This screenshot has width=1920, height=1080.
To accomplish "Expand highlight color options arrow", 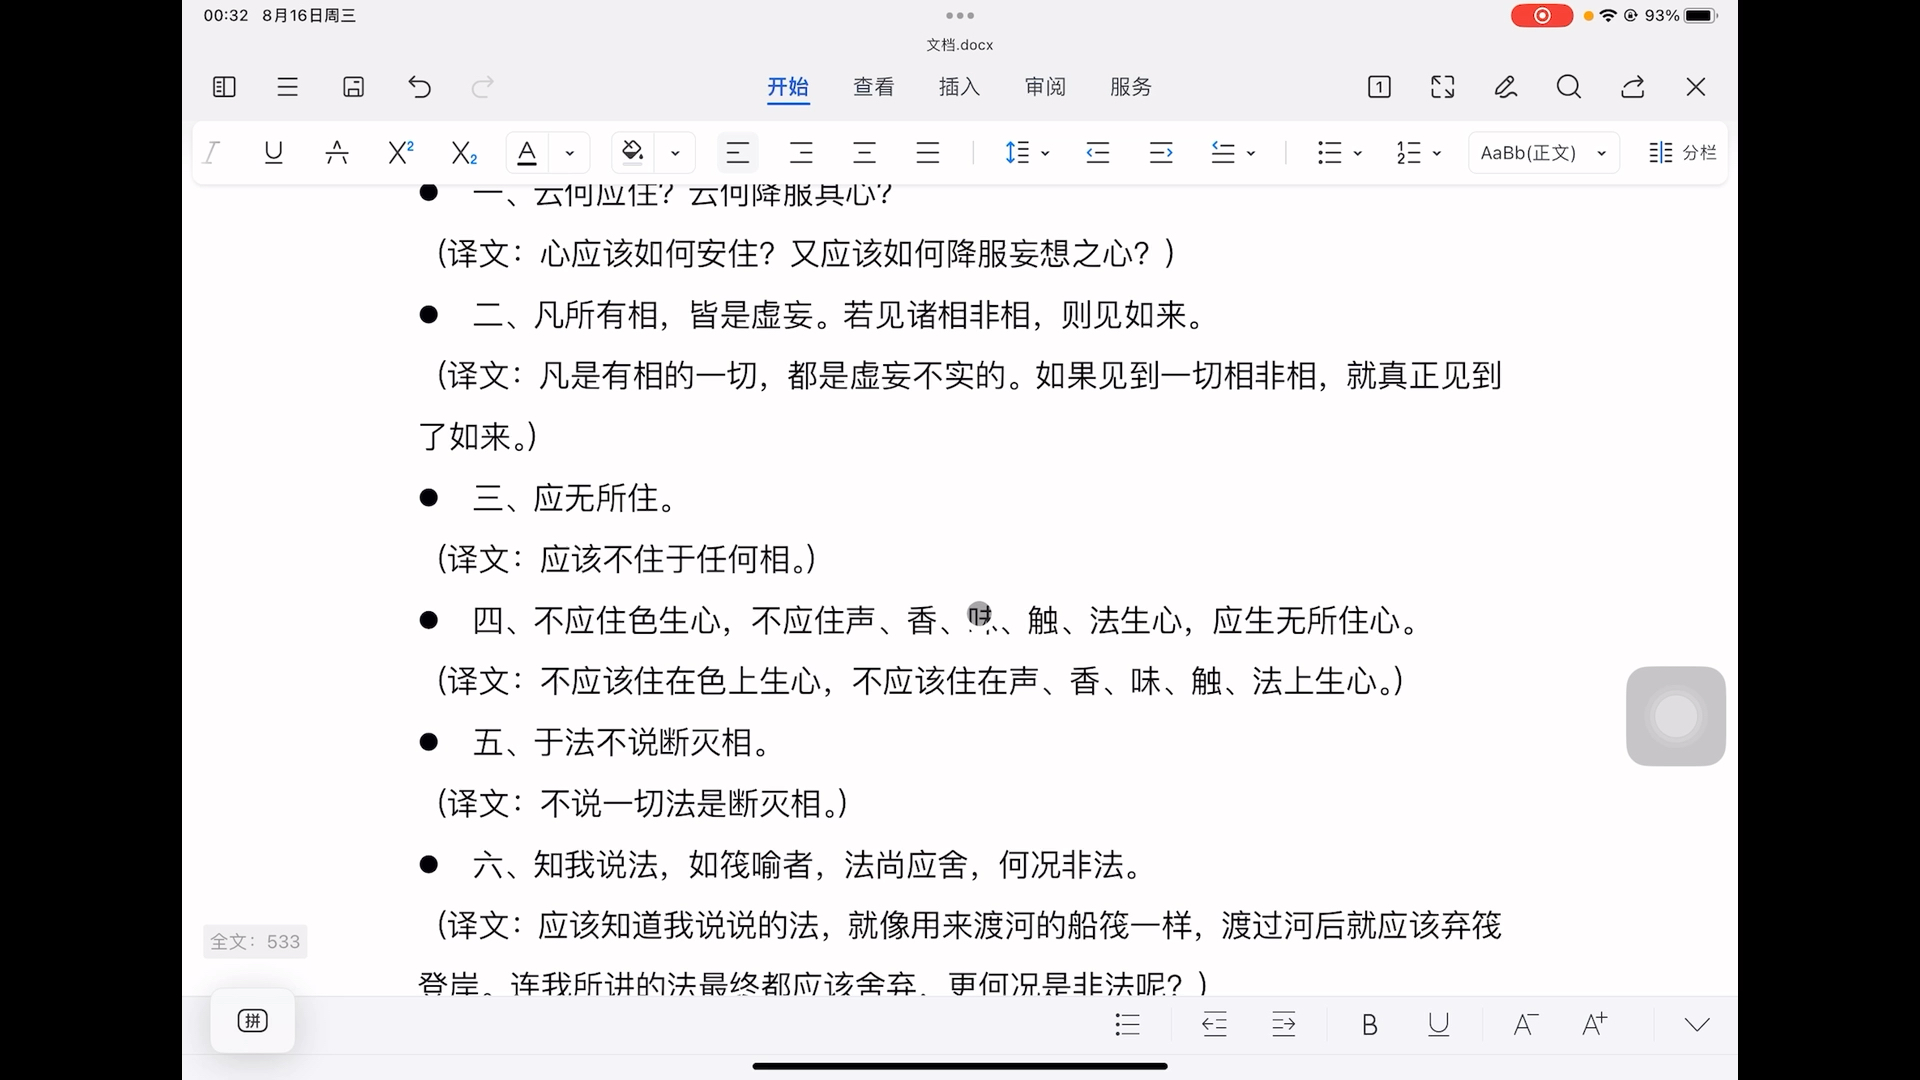I will (x=676, y=153).
